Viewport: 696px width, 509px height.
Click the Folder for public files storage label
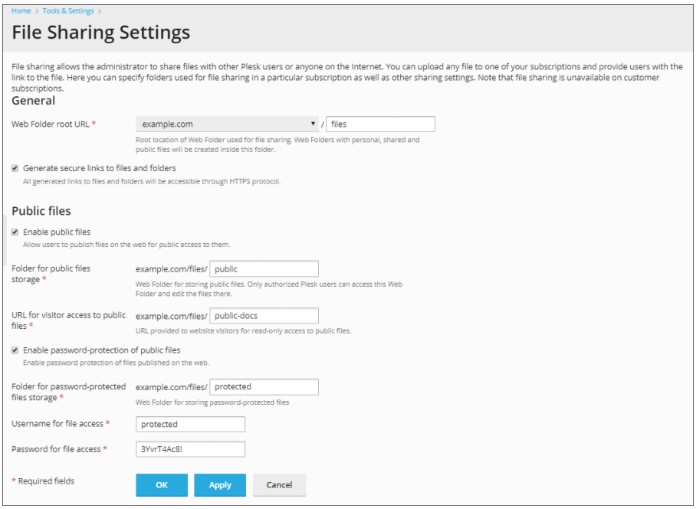pos(51,274)
